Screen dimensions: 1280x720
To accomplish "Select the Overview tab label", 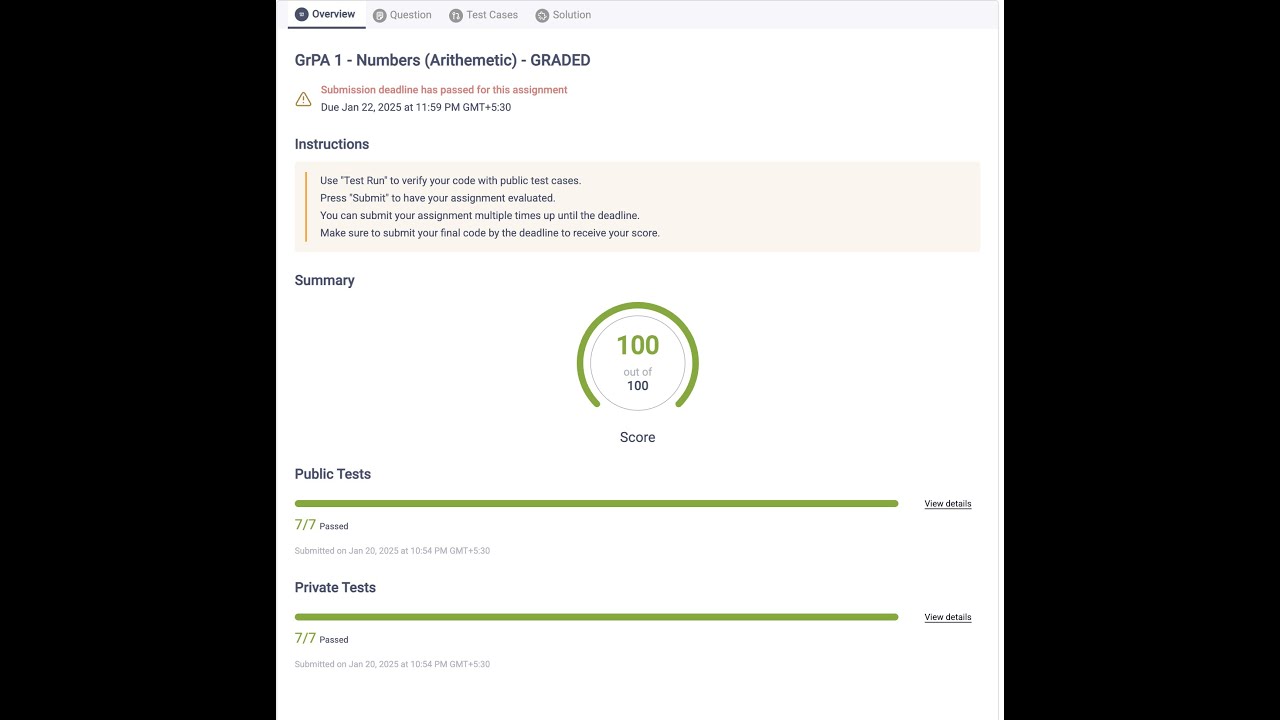I will [333, 14].
